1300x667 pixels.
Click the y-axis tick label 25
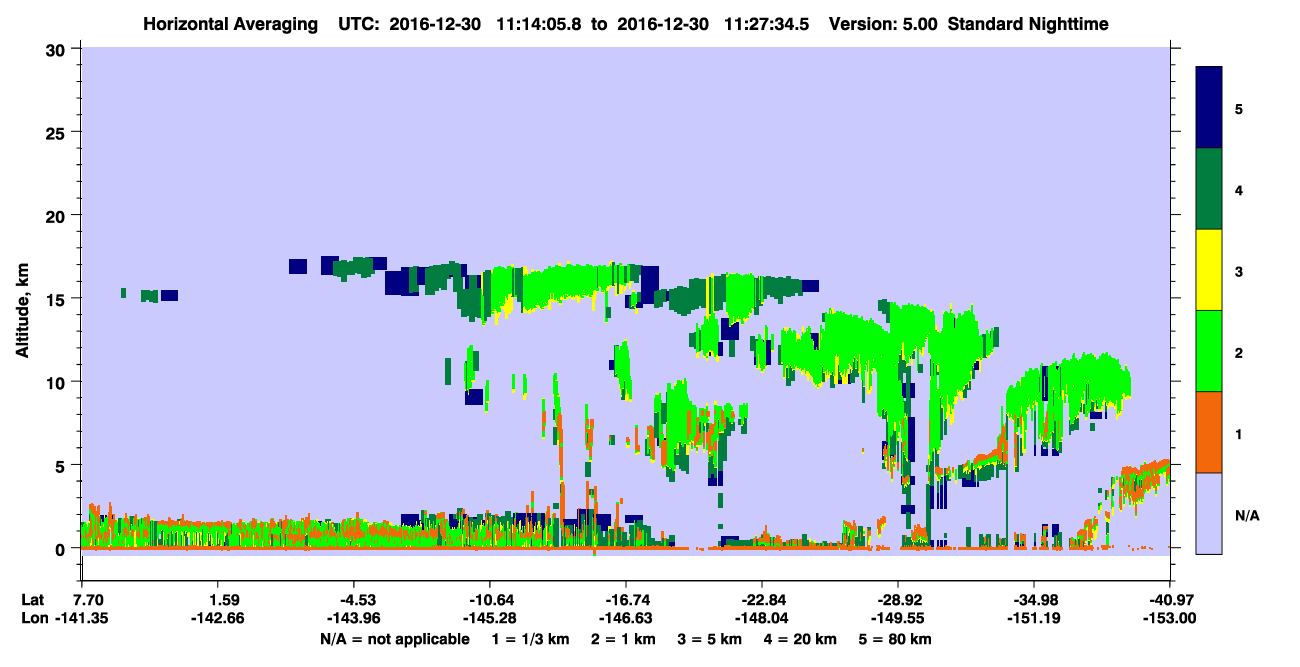58,132
